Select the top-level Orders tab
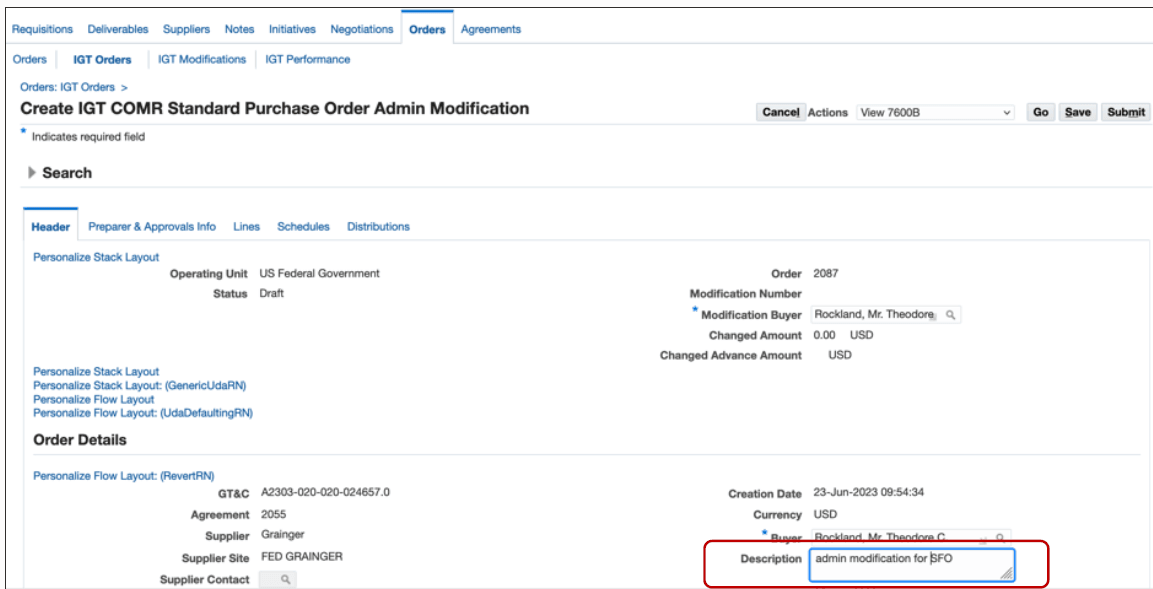 427,29
